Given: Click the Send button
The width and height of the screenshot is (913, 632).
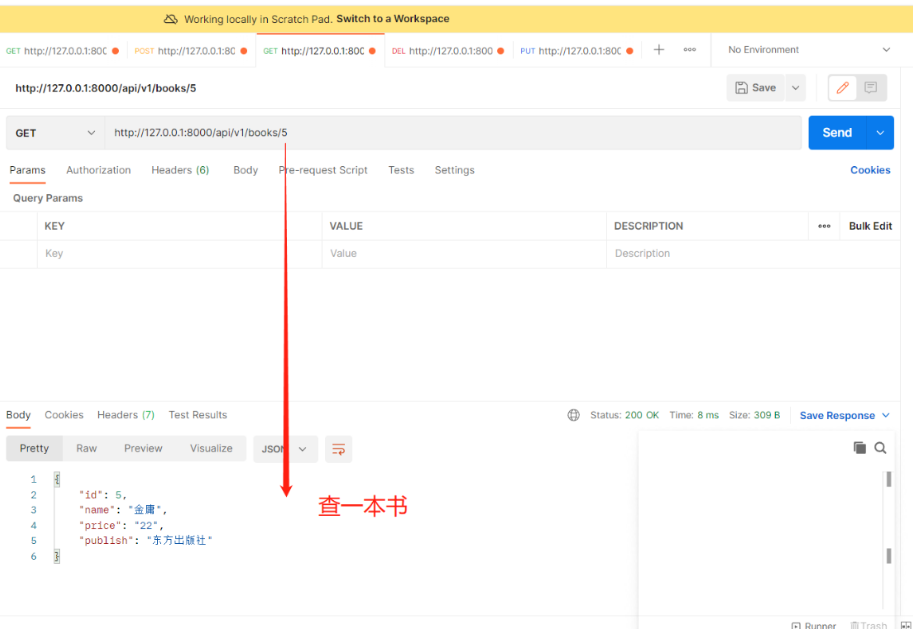Looking at the screenshot, I should click(x=837, y=133).
